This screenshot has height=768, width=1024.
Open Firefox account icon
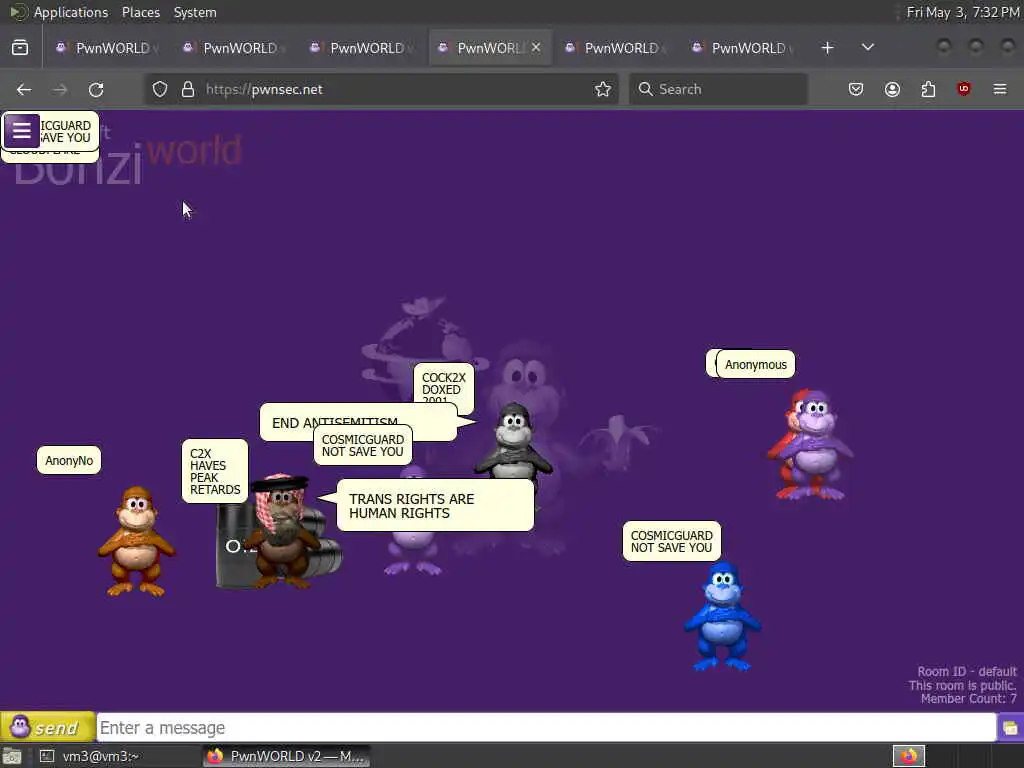(x=892, y=89)
